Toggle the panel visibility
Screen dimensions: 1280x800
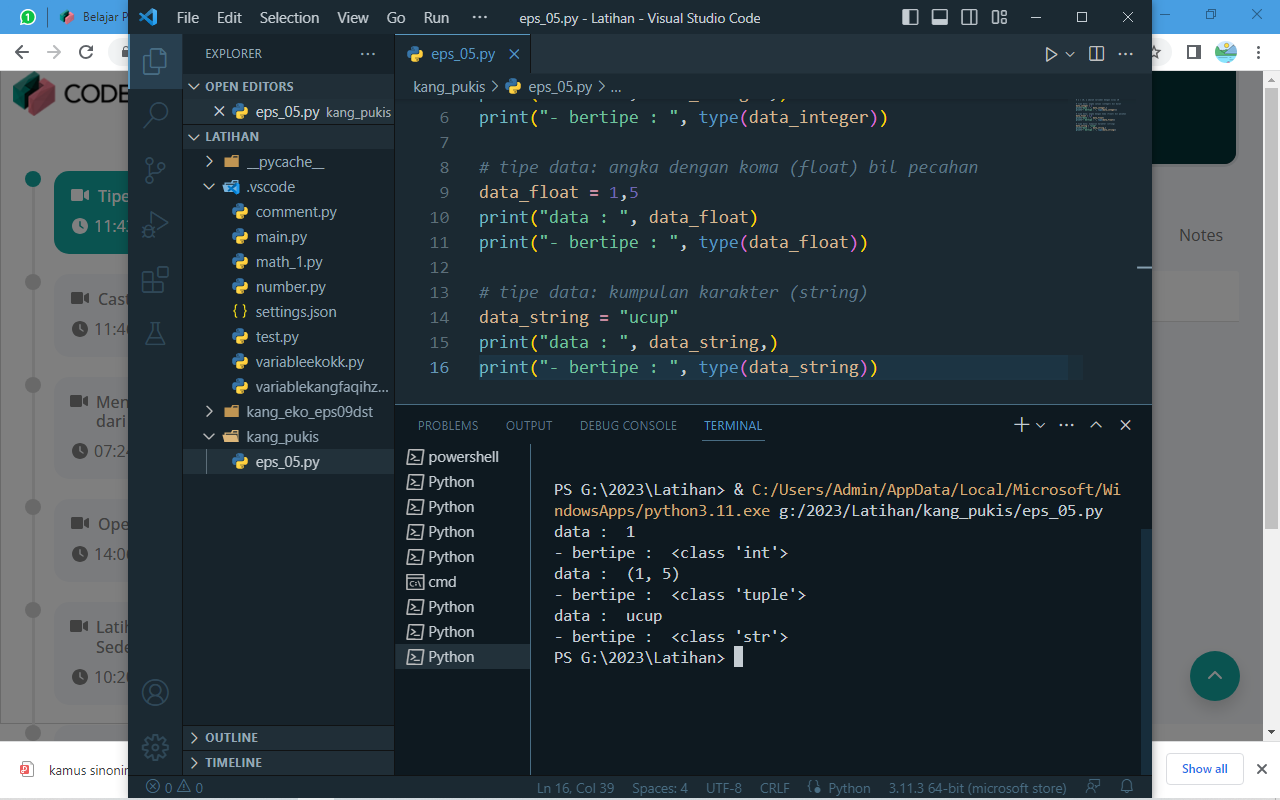click(x=940, y=17)
